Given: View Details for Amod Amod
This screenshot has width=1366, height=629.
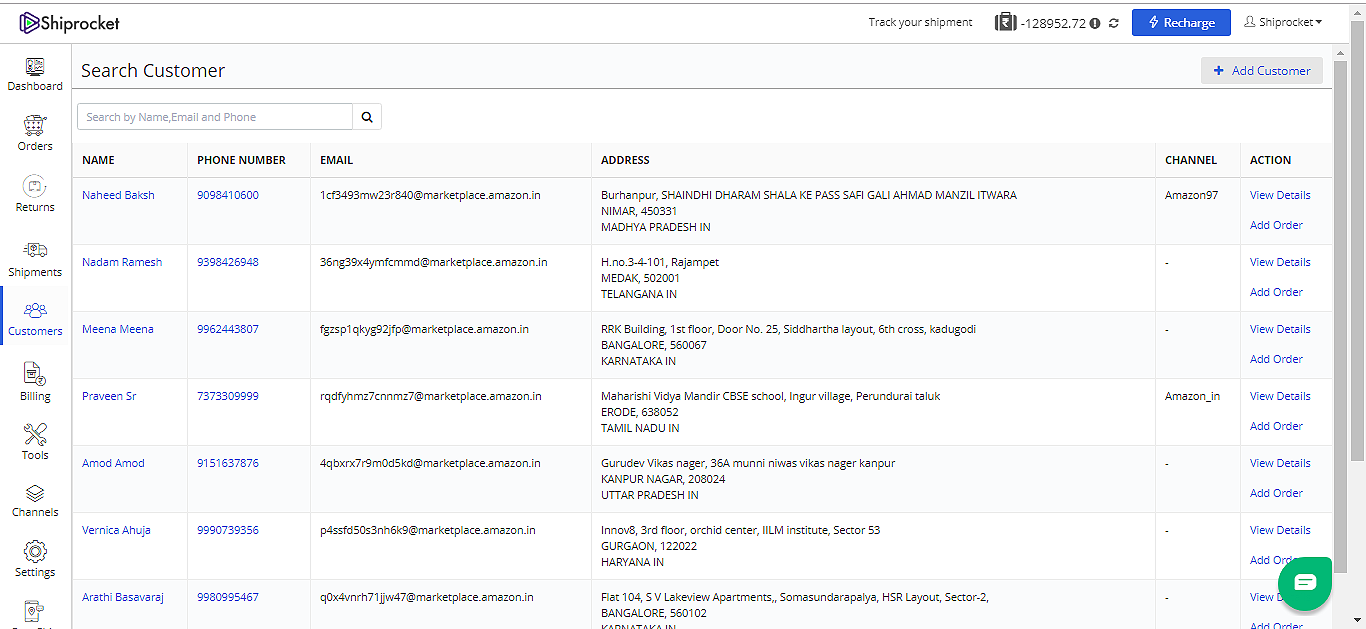Looking at the screenshot, I should coord(1280,463).
